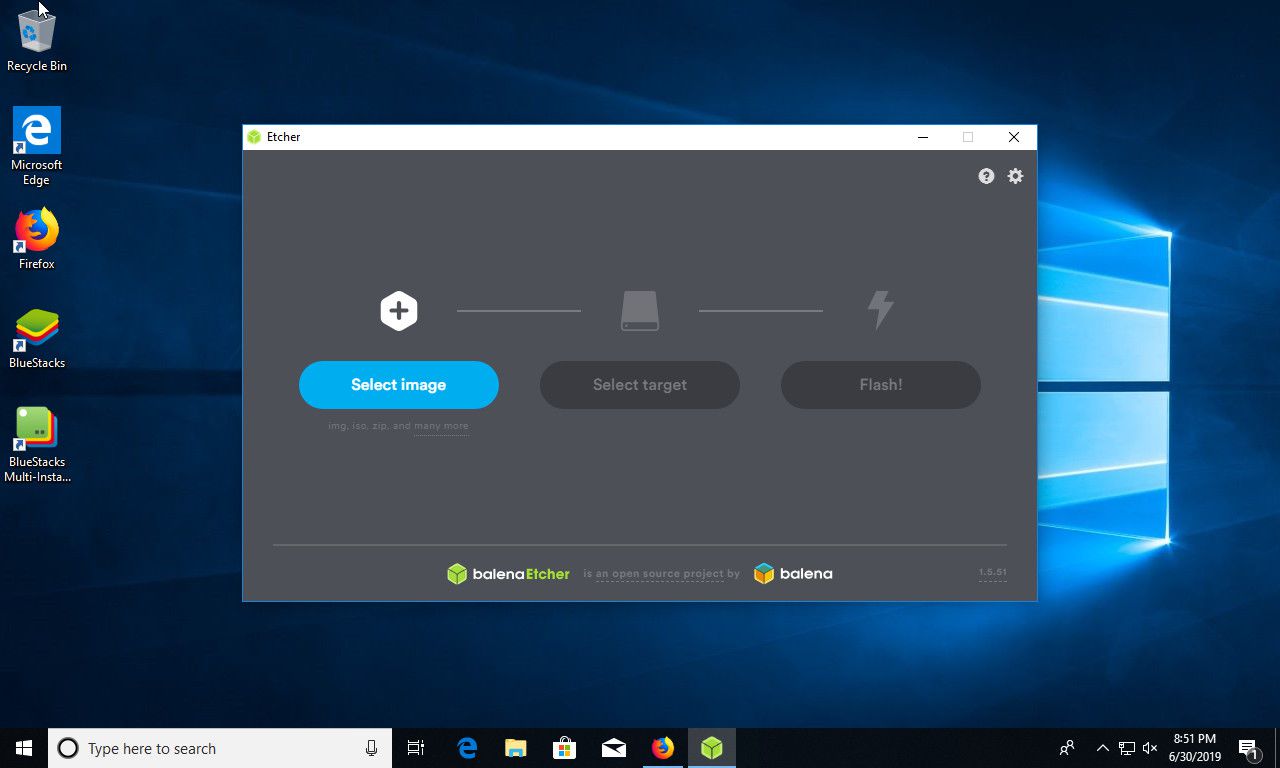1280x768 pixels.
Task: Select BlueStacks Multi-Instance desktop shortcut
Action: pyautogui.click(x=37, y=445)
